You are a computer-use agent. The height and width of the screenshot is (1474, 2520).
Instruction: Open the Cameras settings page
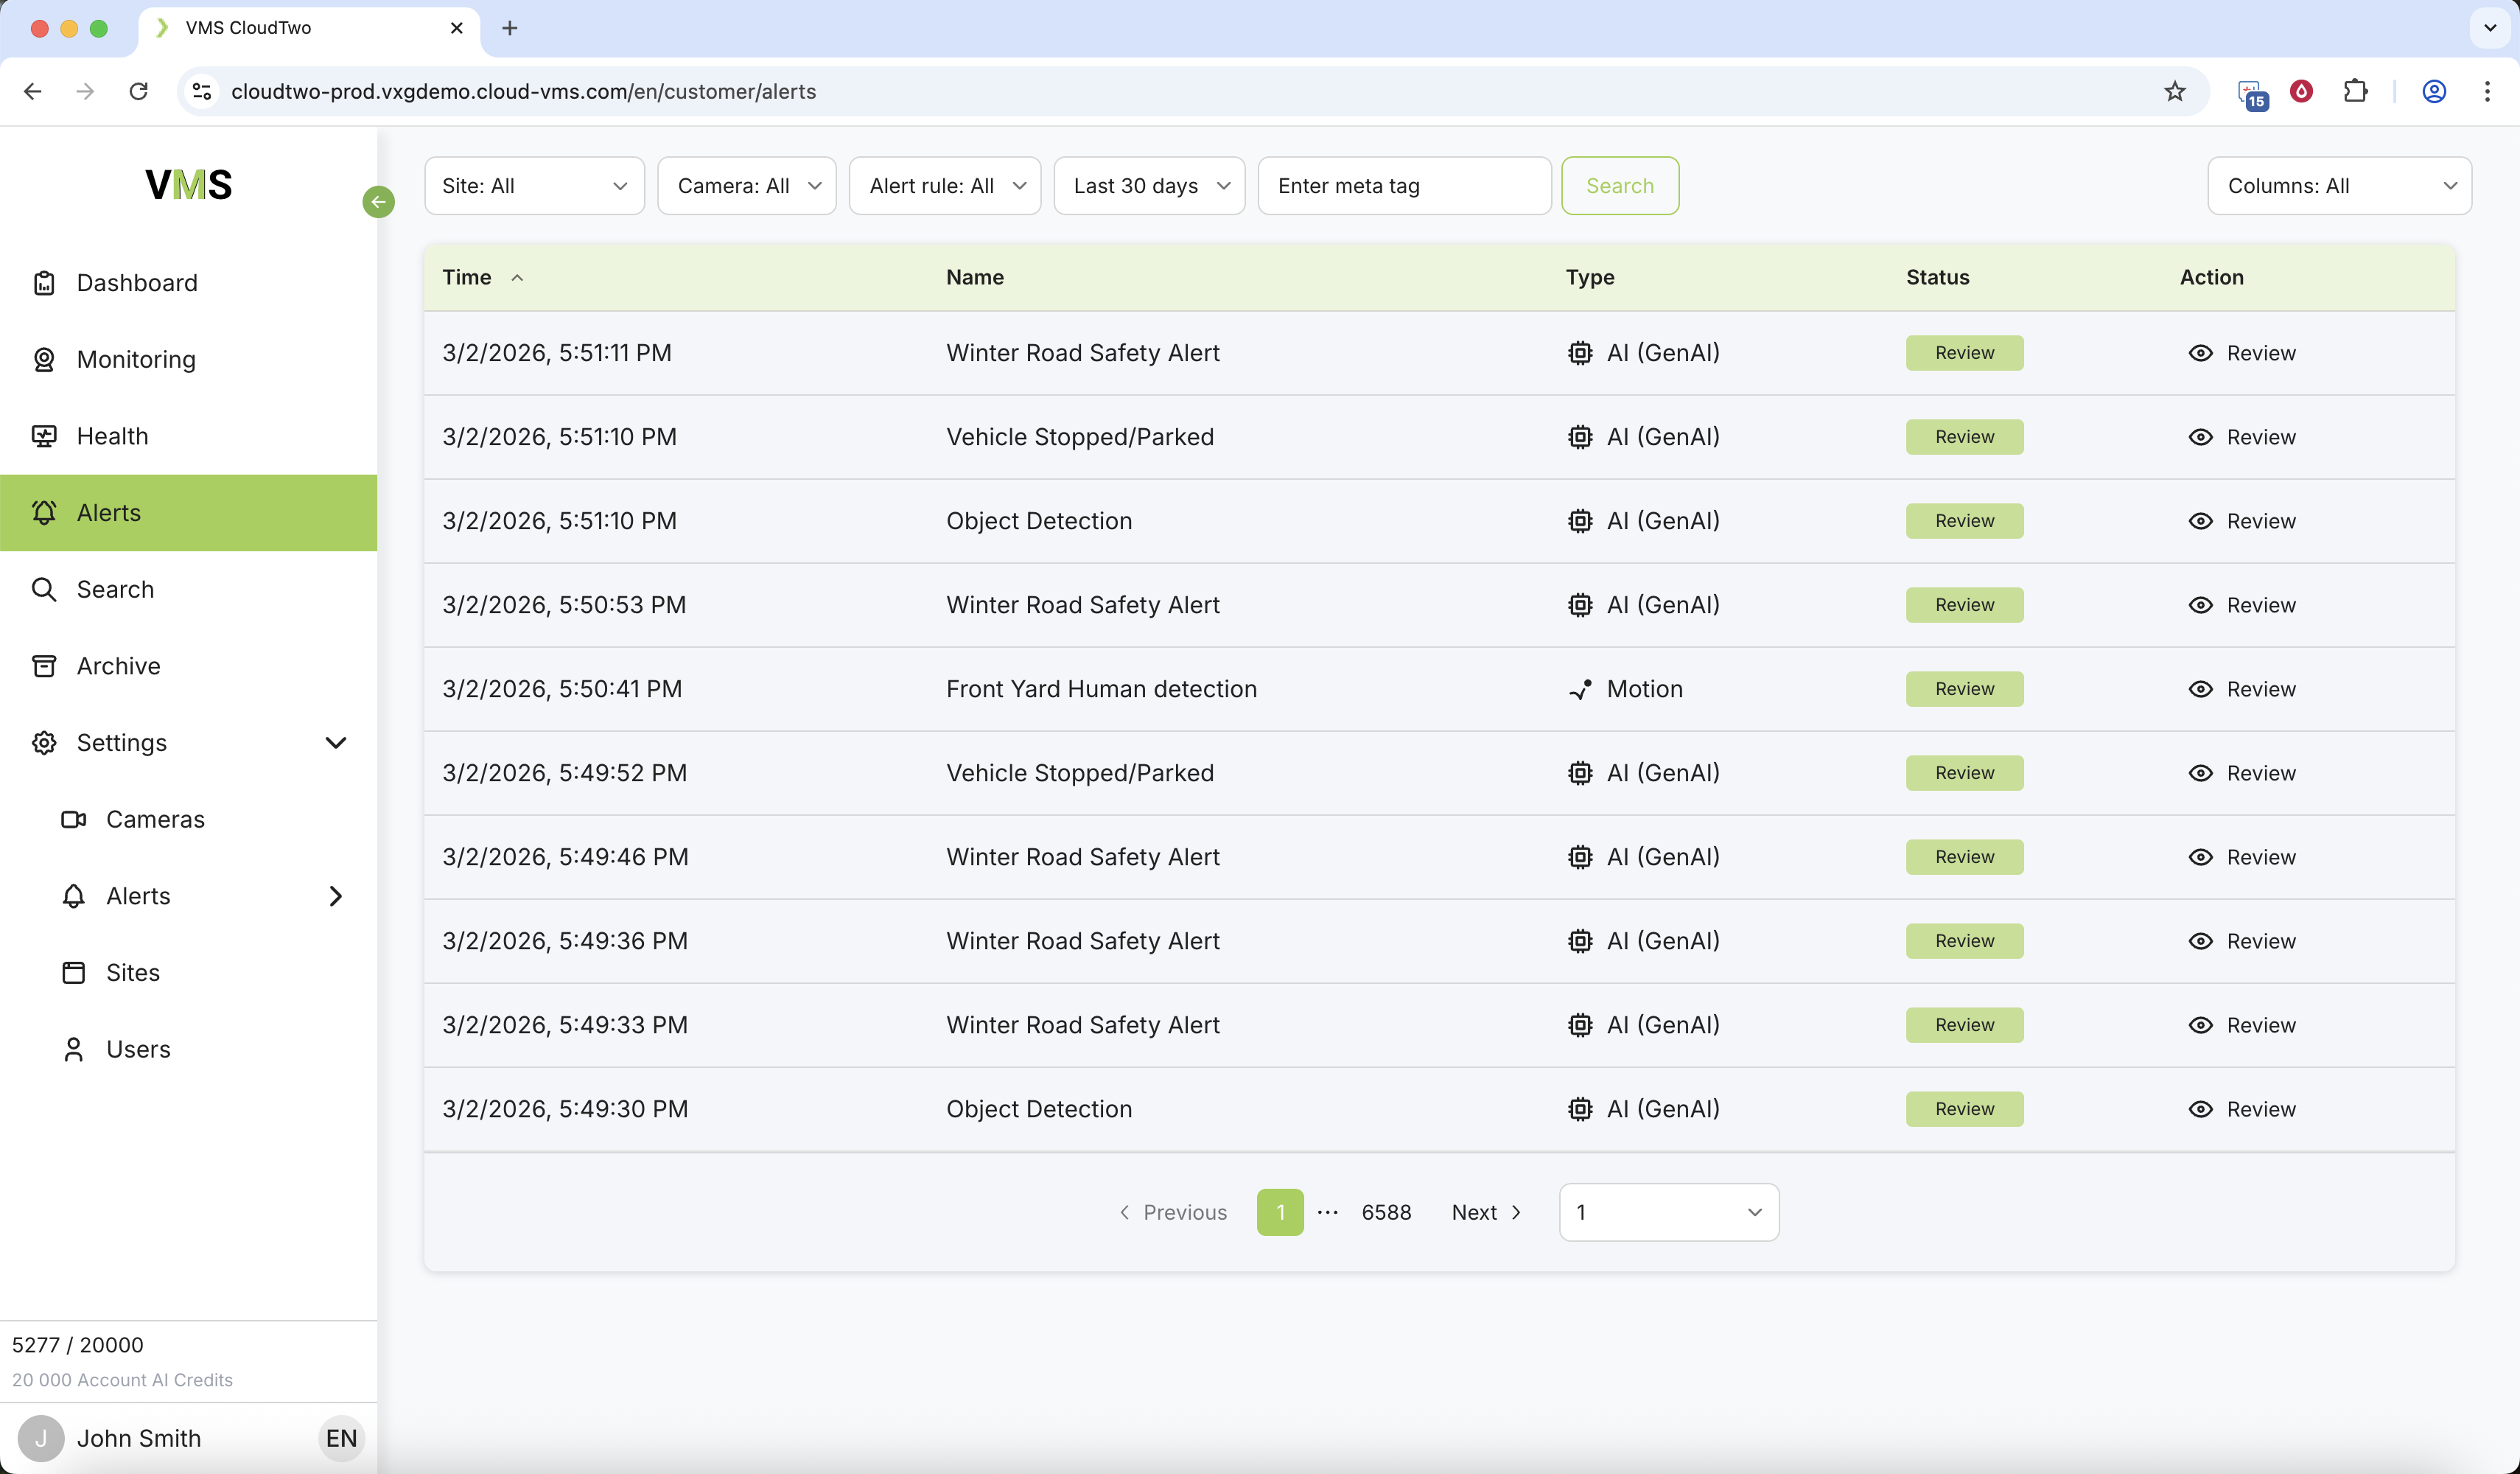click(154, 819)
